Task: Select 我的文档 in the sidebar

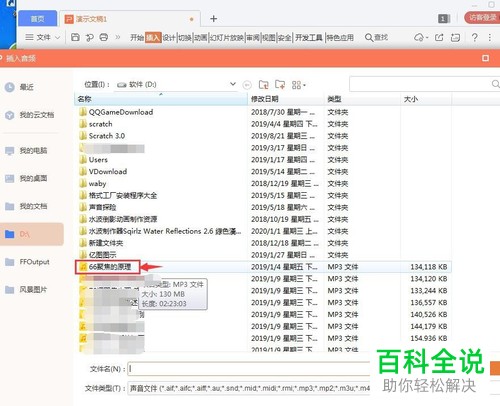Action: [x=26, y=206]
